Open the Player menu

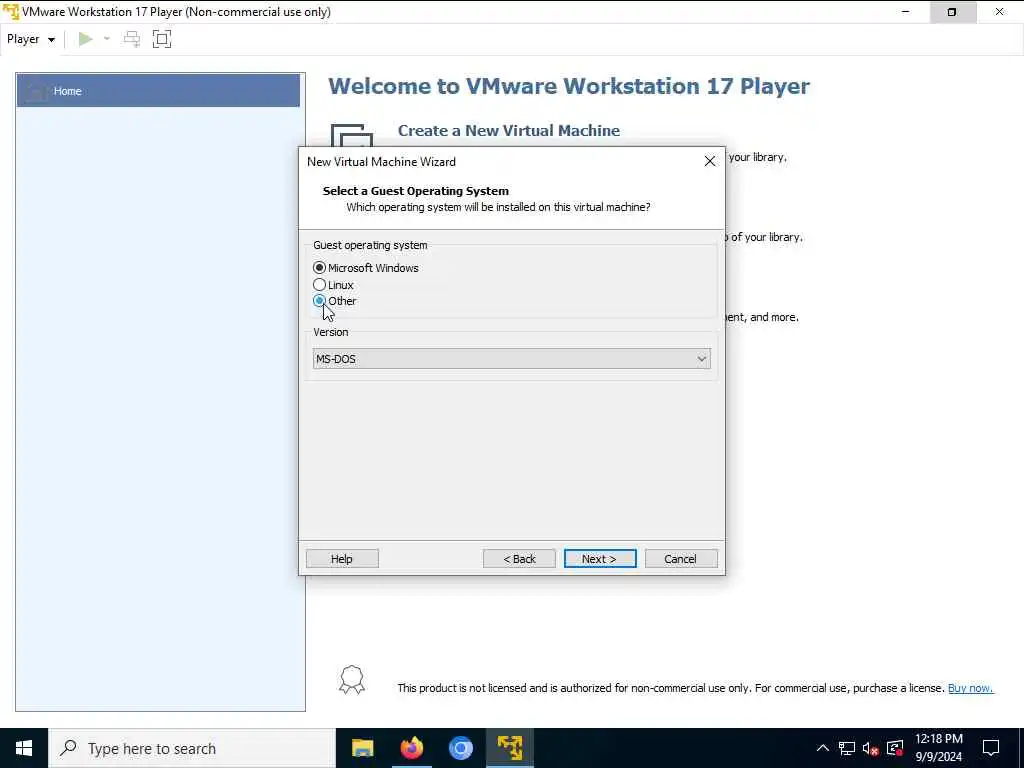coord(31,39)
